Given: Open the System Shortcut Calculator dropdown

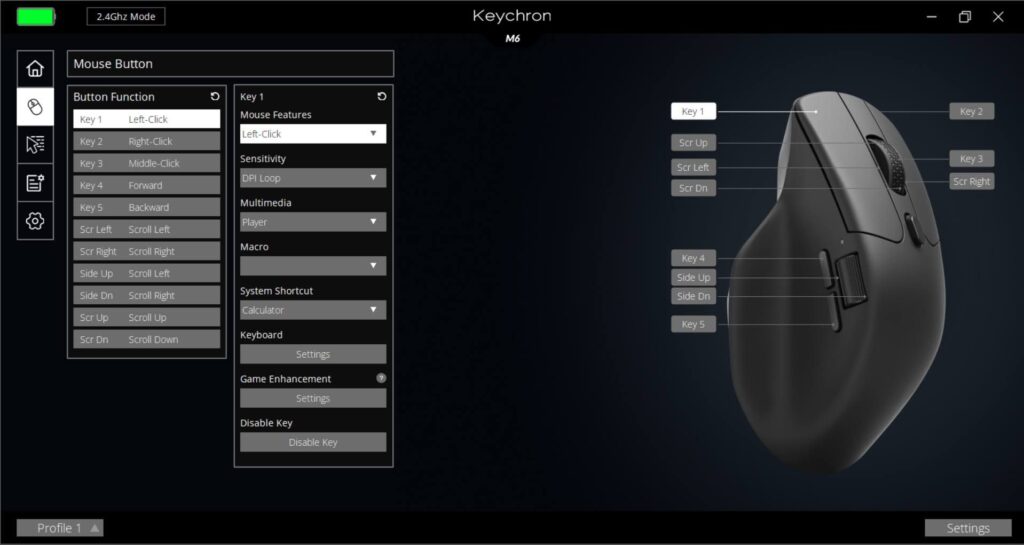Looking at the screenshot, I should (313, 310).
